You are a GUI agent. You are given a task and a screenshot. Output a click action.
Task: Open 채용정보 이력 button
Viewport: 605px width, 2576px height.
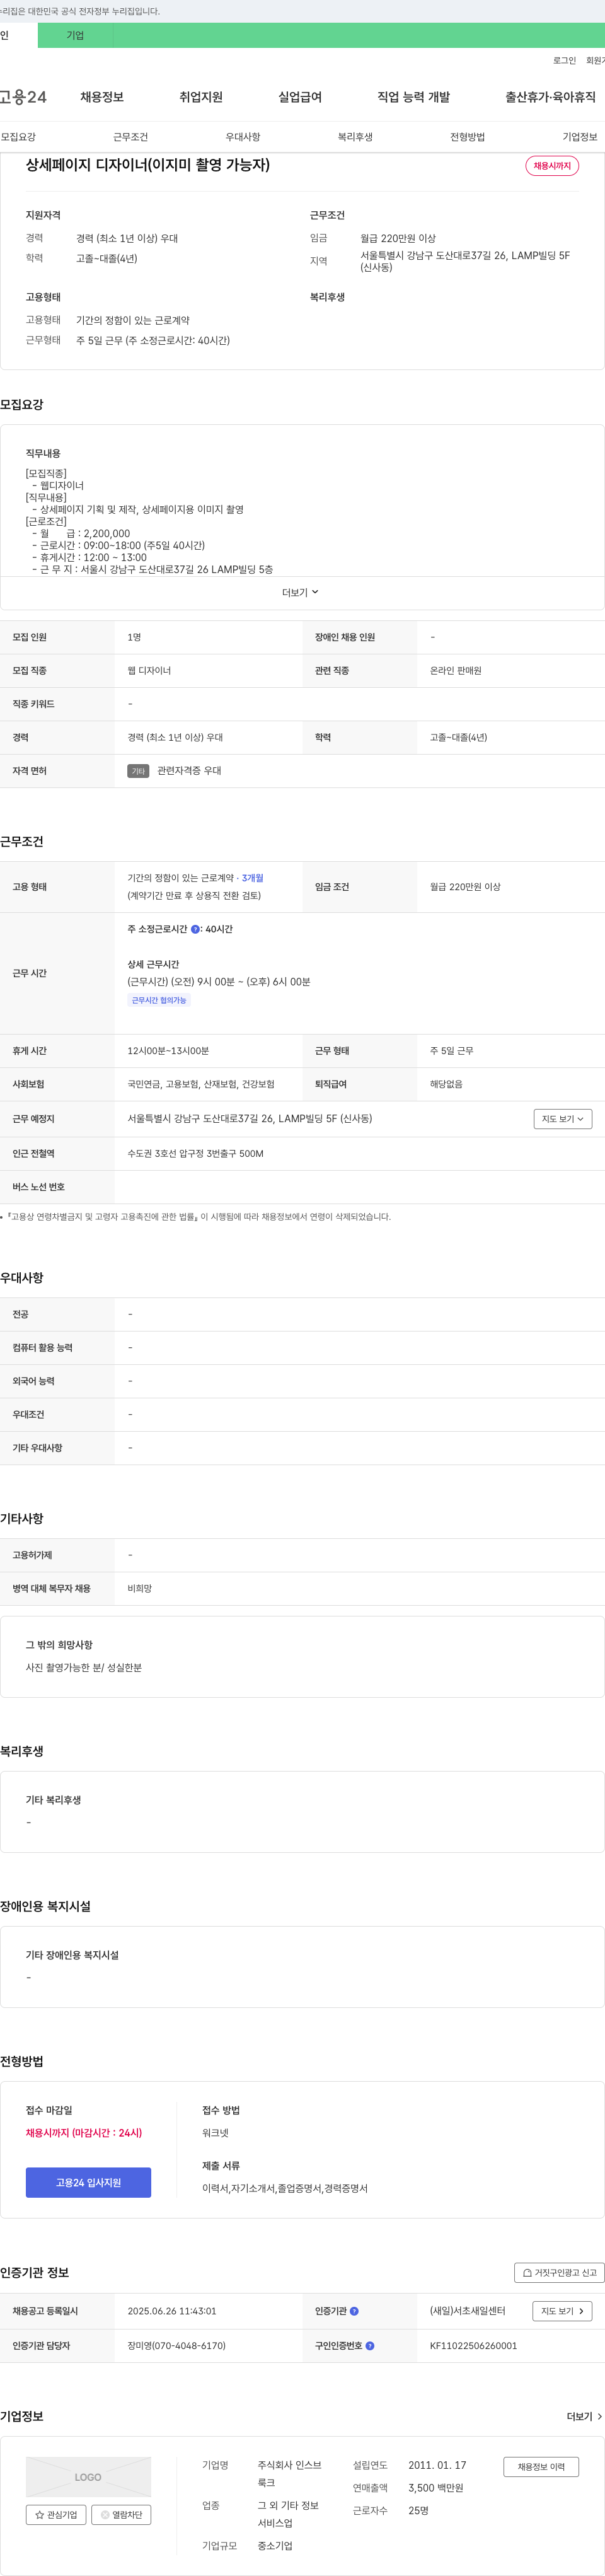(541, 2467)
